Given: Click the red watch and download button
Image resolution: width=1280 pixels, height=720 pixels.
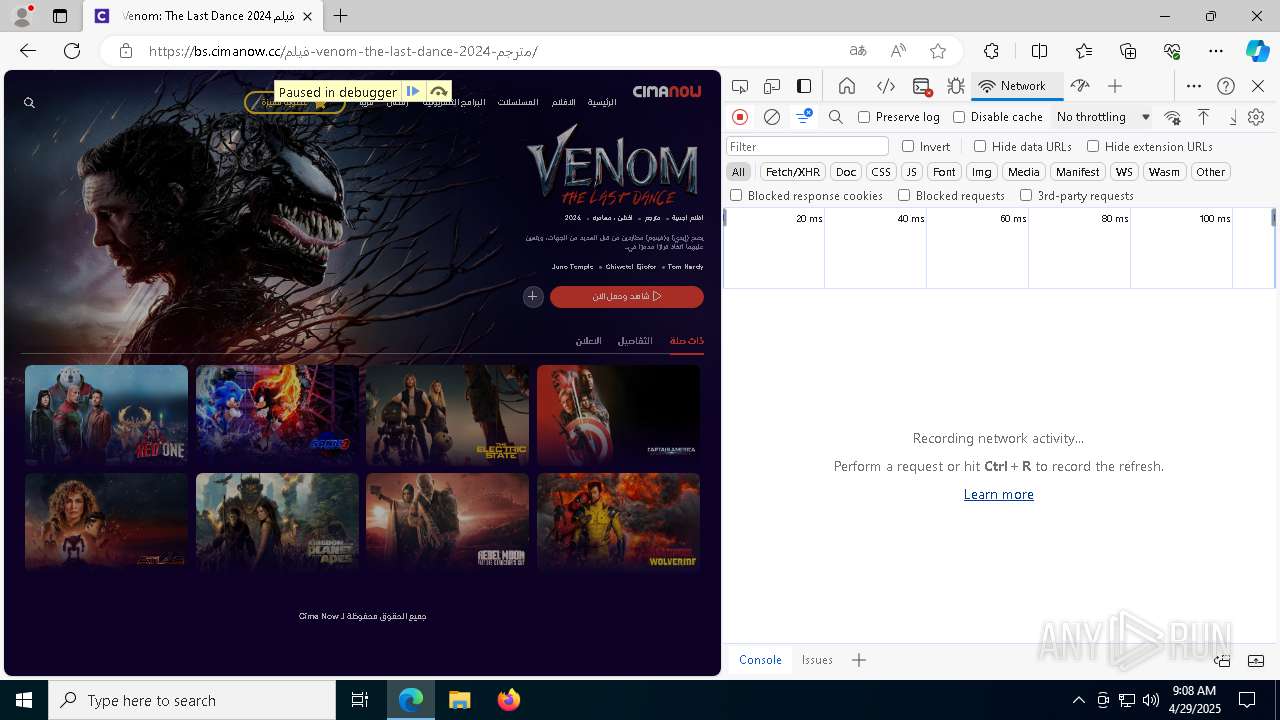Looking at the screenshot, I should click(627, 296).
